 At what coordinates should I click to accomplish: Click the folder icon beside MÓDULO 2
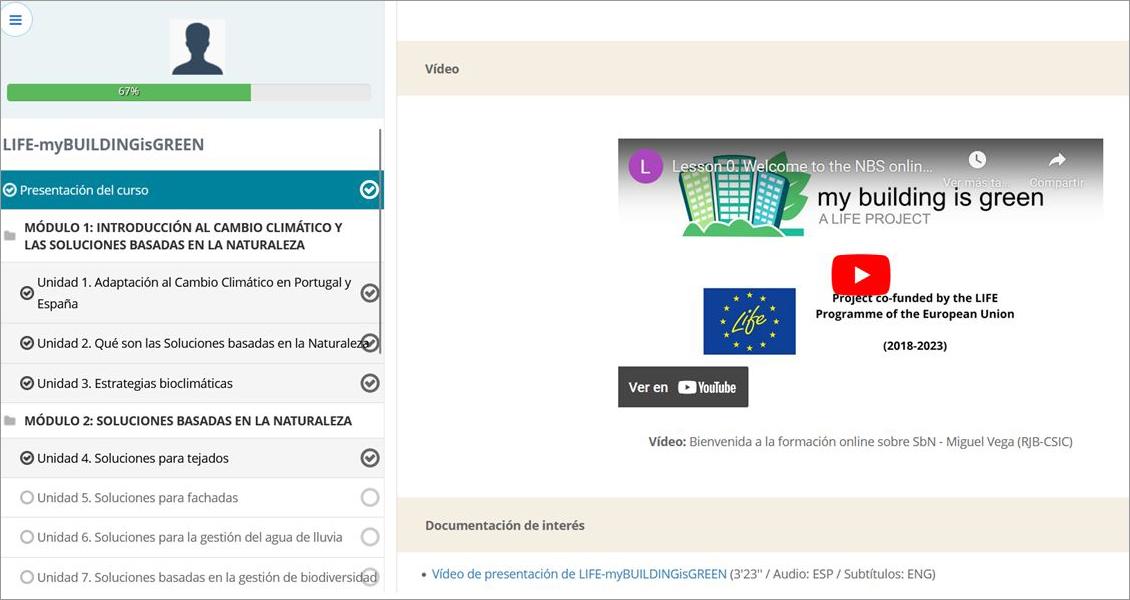point(10,421)
